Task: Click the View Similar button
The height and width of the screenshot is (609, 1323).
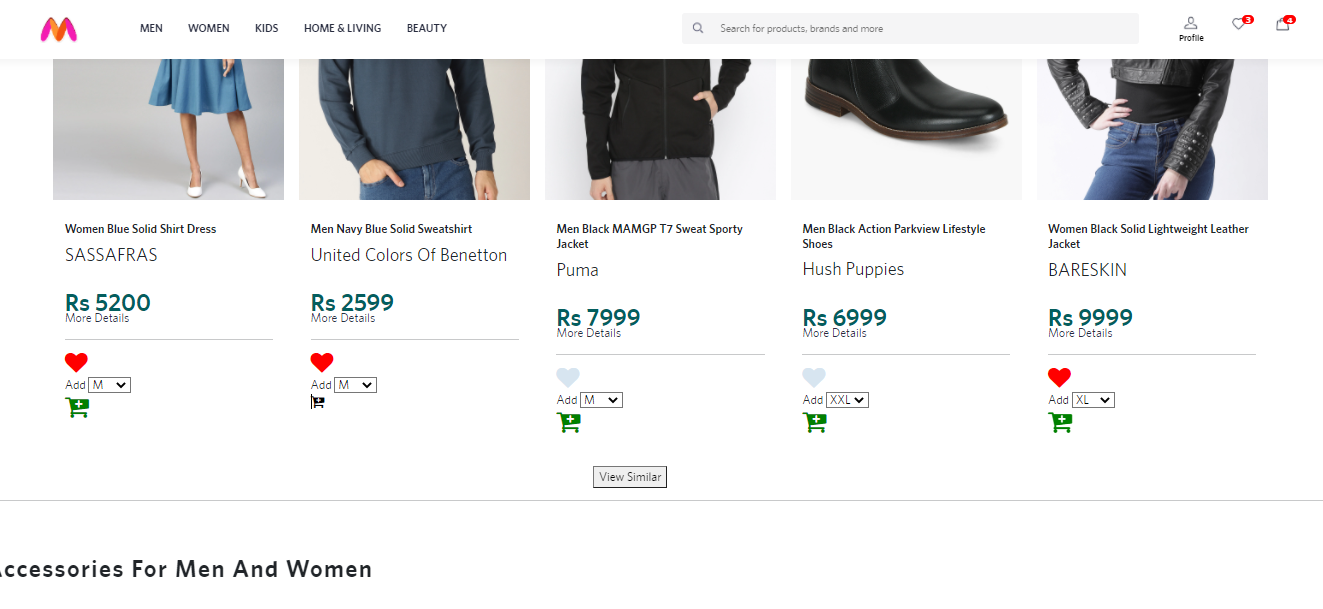Action: 629,477
